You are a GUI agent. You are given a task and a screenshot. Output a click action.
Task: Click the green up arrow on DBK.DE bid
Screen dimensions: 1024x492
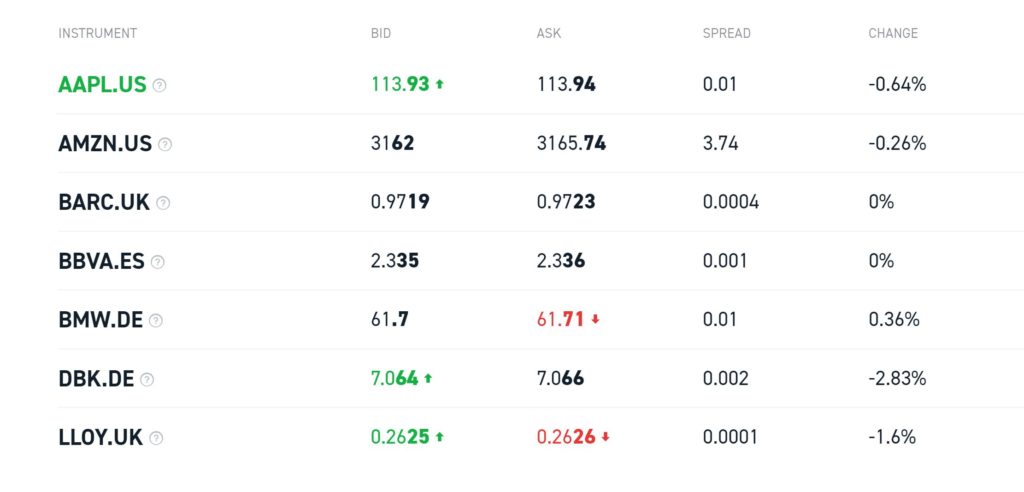coord(428,378)
